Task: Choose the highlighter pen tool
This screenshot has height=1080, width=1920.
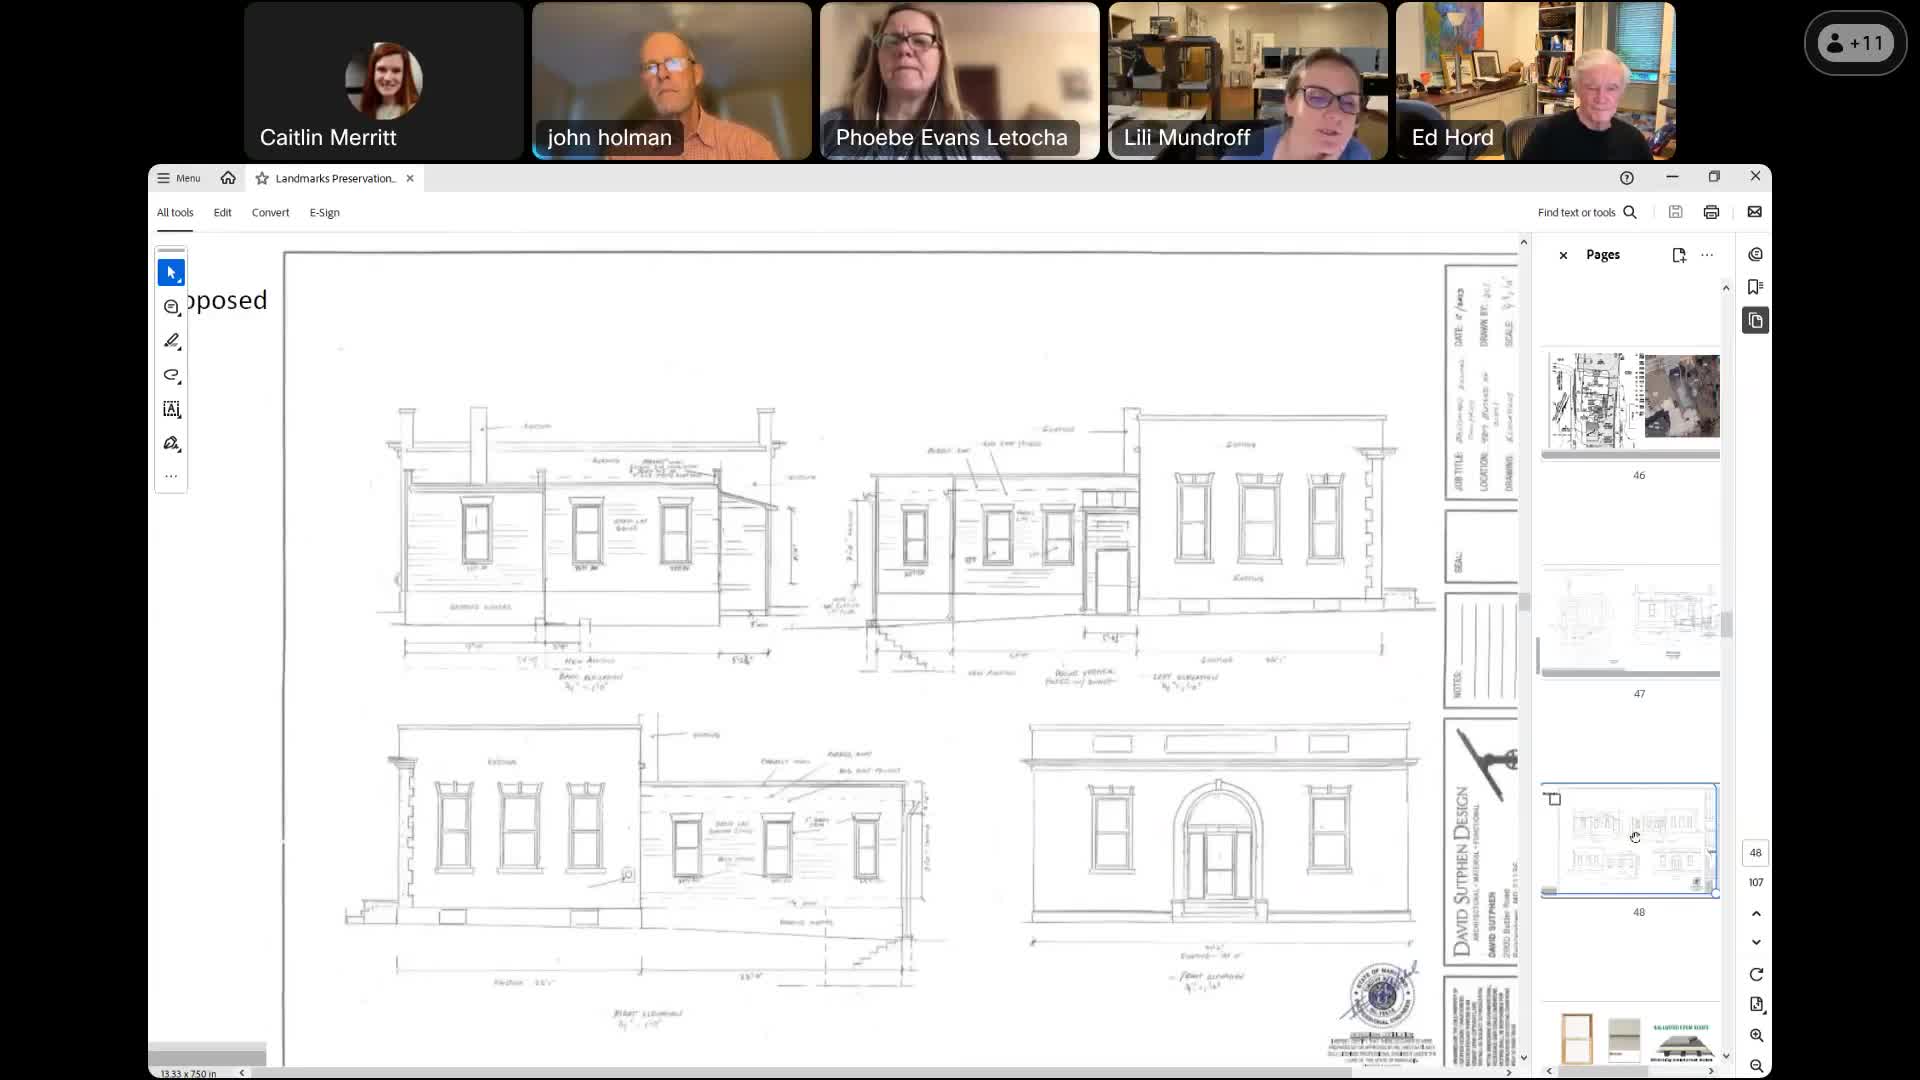Action: (x=171, y=341)
